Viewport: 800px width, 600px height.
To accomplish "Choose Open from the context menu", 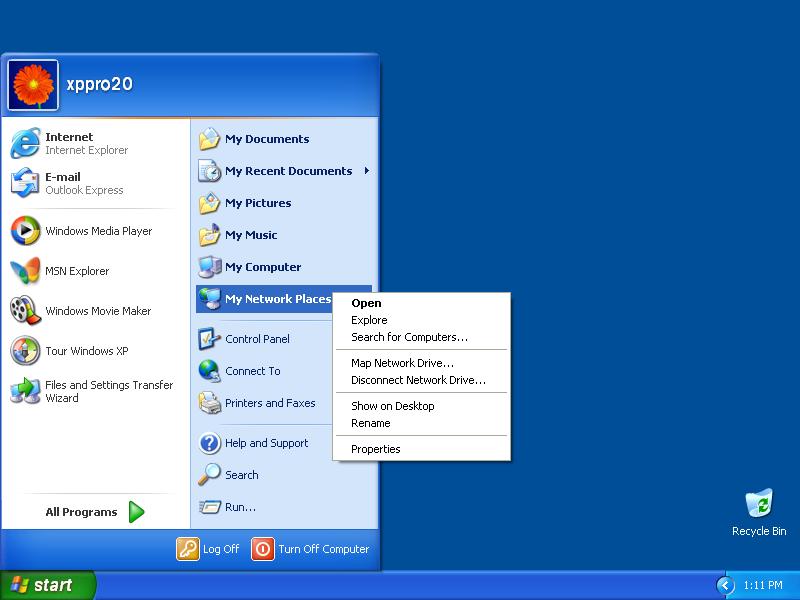I will click(366, 303).
